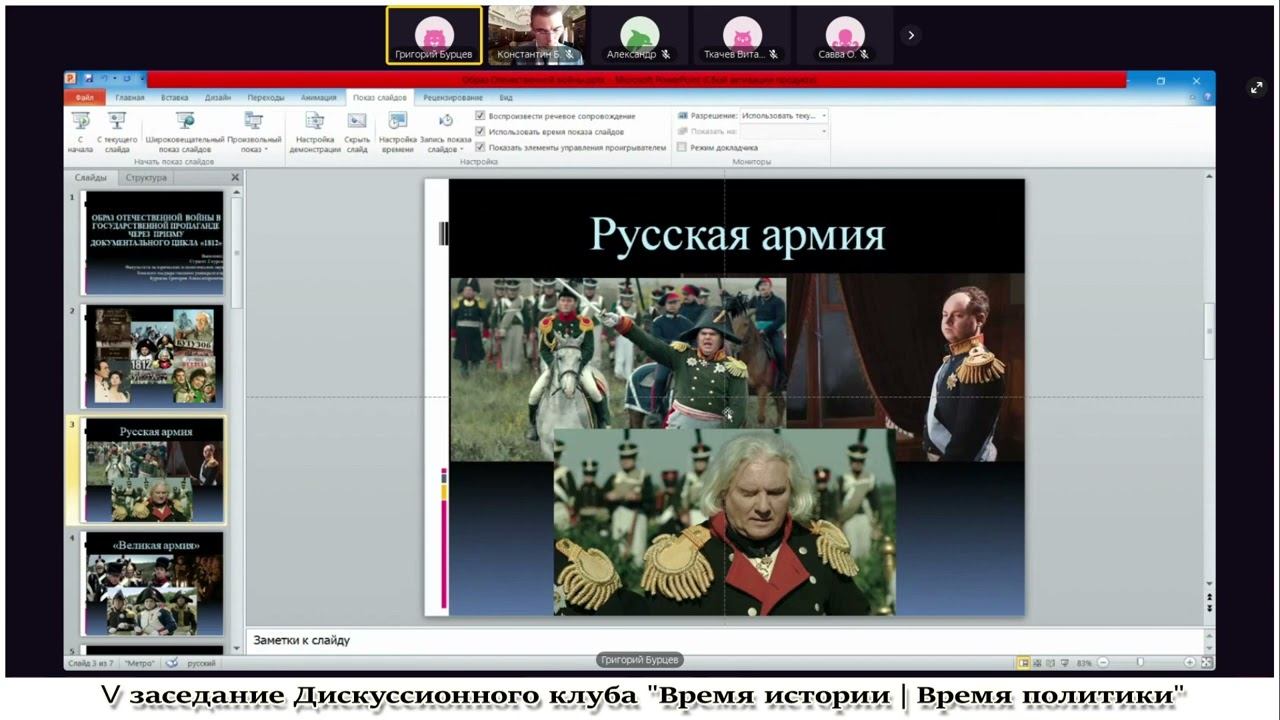Start slideshow from current slide
The image size is (1280, 720).
(x=117, y=132)
